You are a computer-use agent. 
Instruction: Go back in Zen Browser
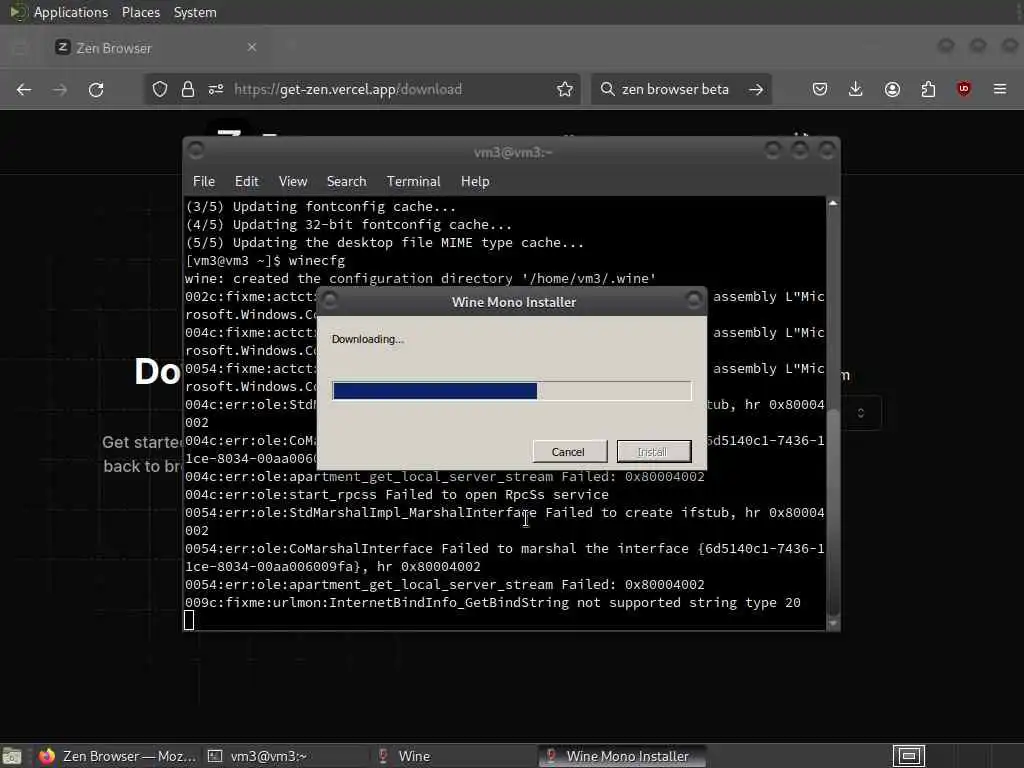click(24, 89)
